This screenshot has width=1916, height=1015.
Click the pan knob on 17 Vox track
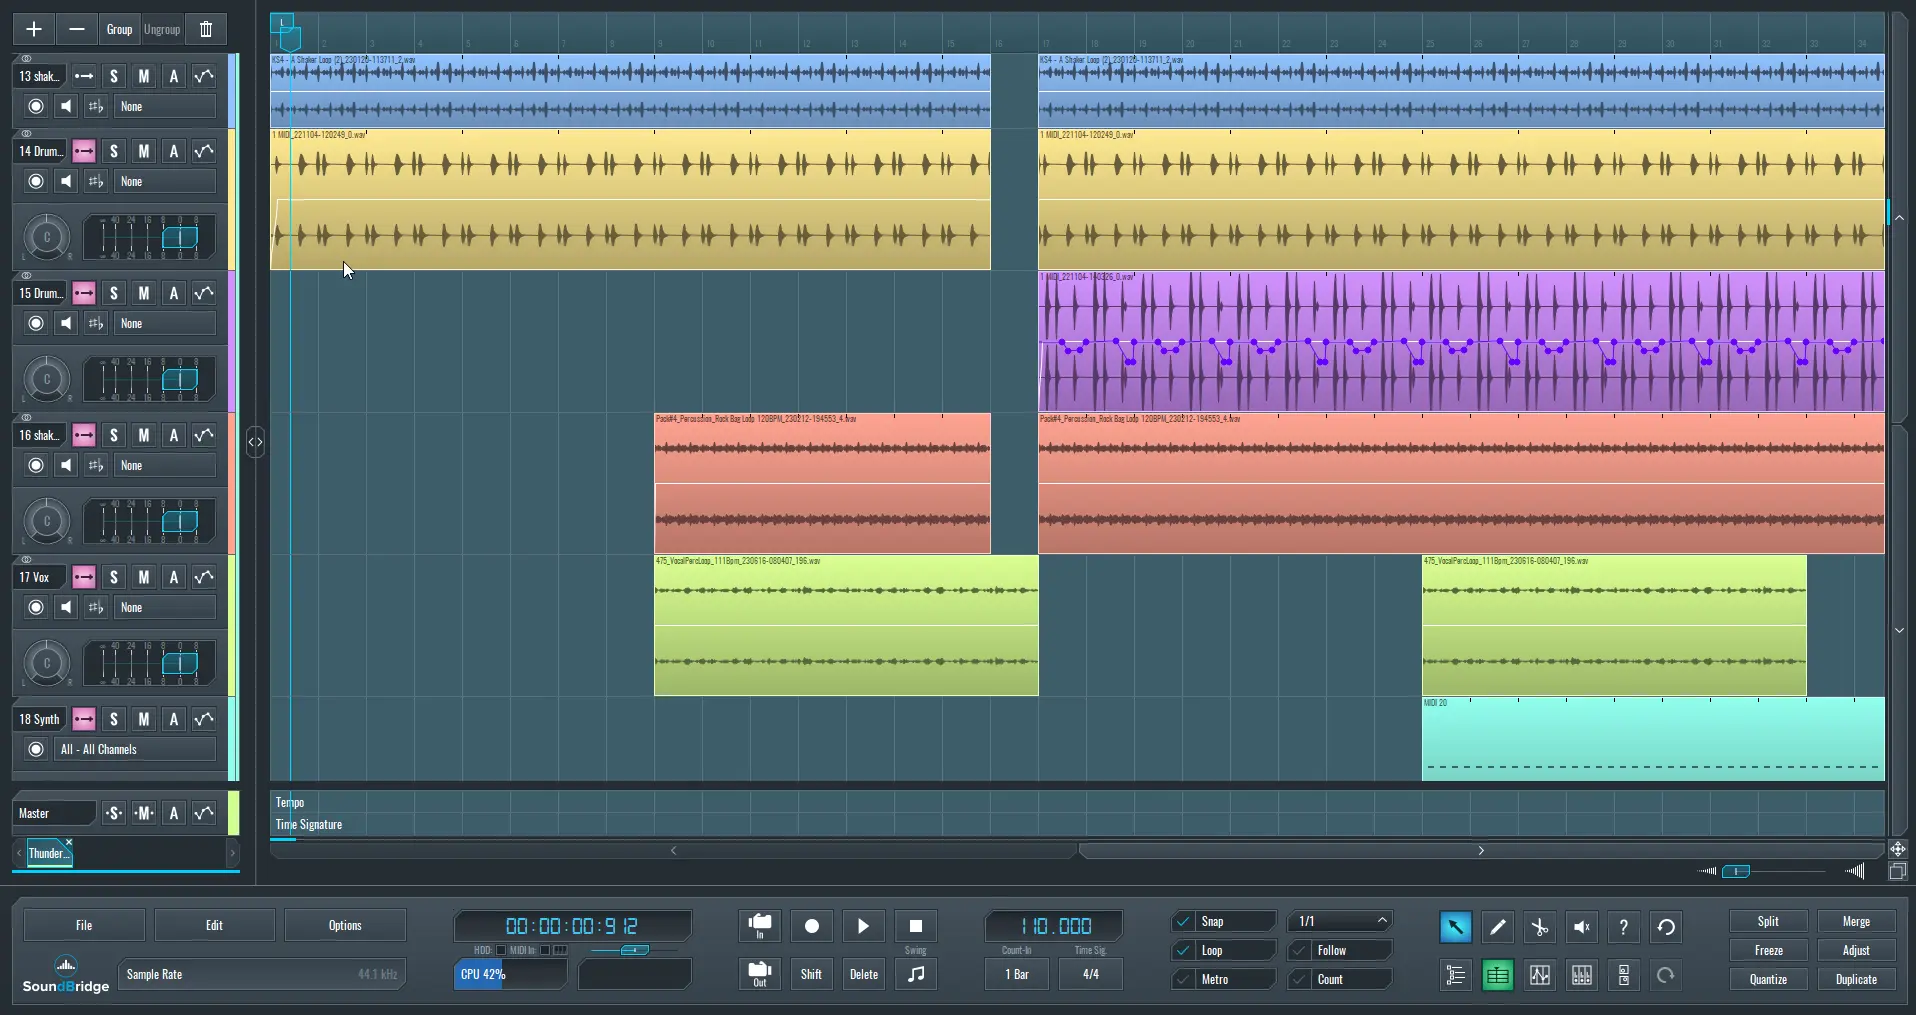point(46,664)
